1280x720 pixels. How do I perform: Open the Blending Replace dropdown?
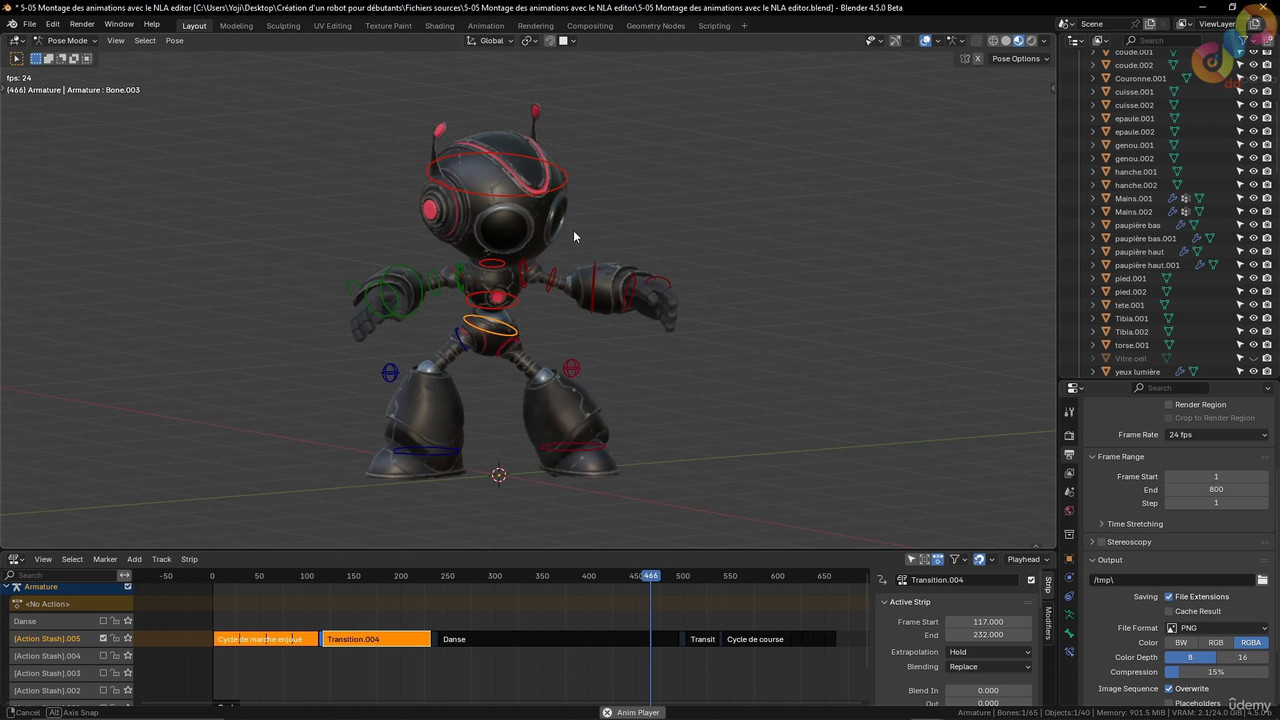[989, 667]
